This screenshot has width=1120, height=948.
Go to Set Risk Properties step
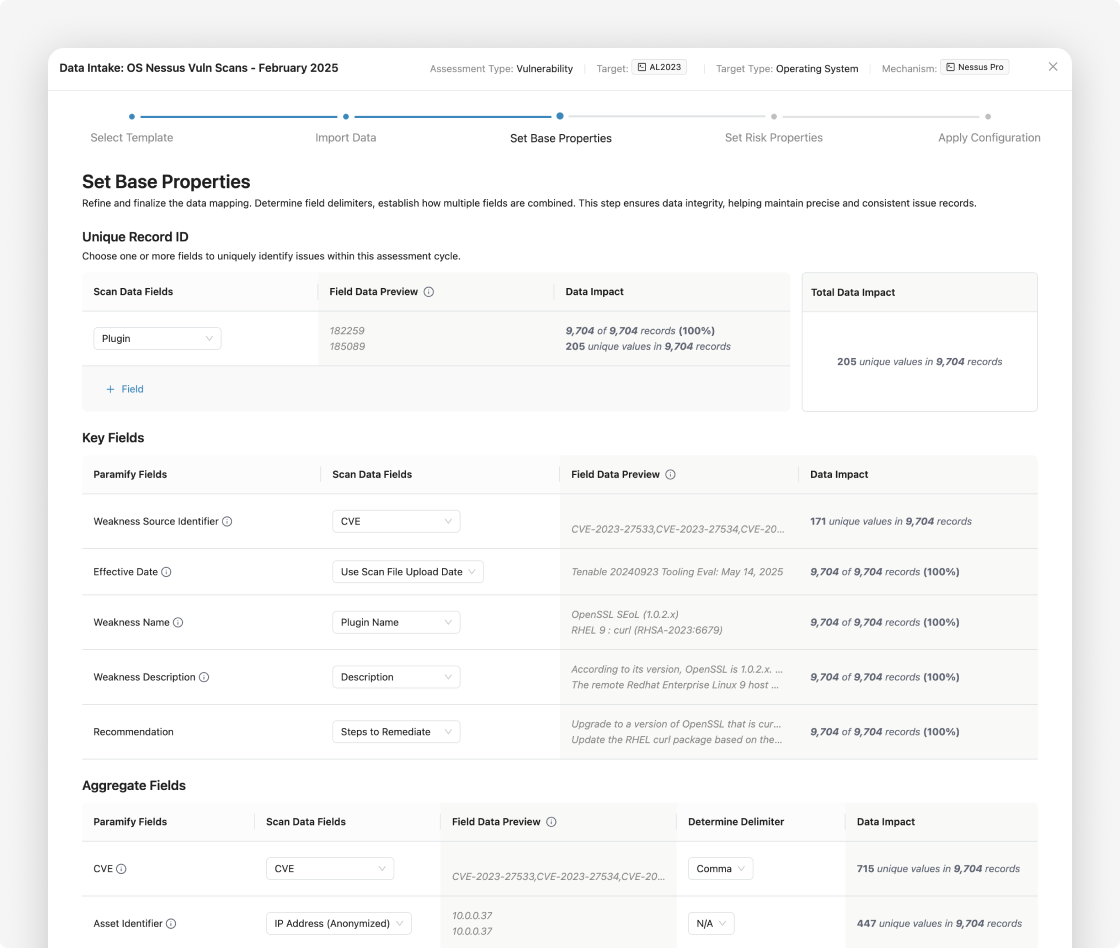[774, 137]
